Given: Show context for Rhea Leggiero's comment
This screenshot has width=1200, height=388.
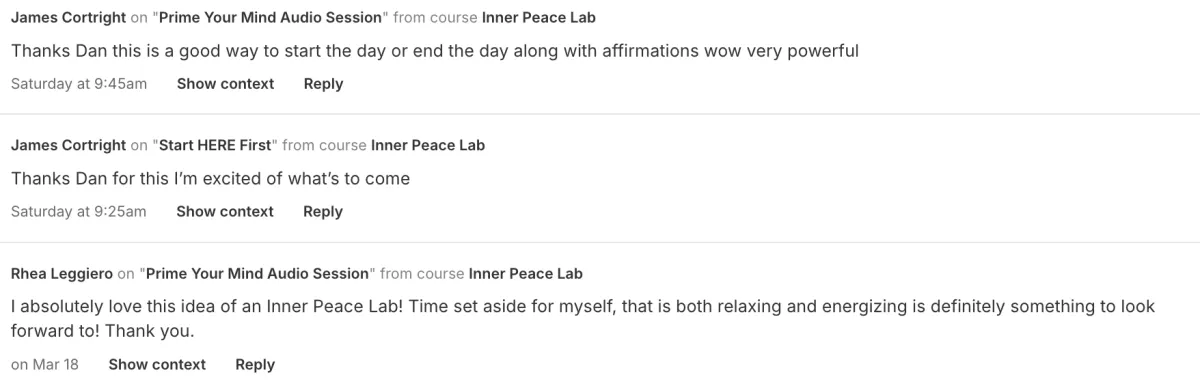Looking at the screenshot, I should click(157, 364).
